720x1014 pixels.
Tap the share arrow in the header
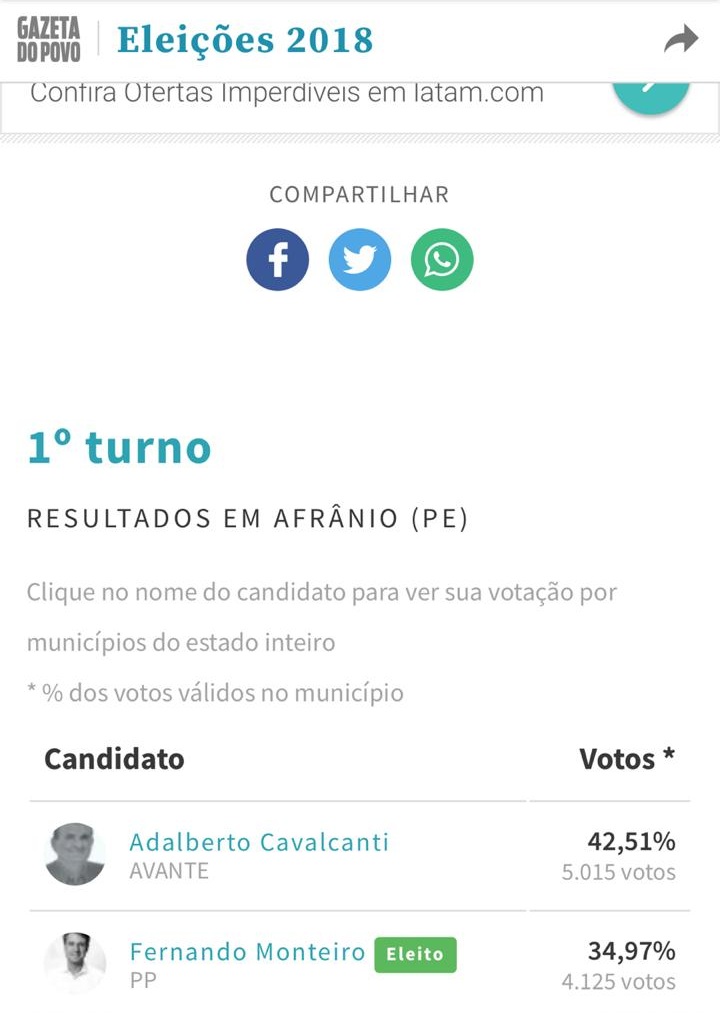coord(681,39)
